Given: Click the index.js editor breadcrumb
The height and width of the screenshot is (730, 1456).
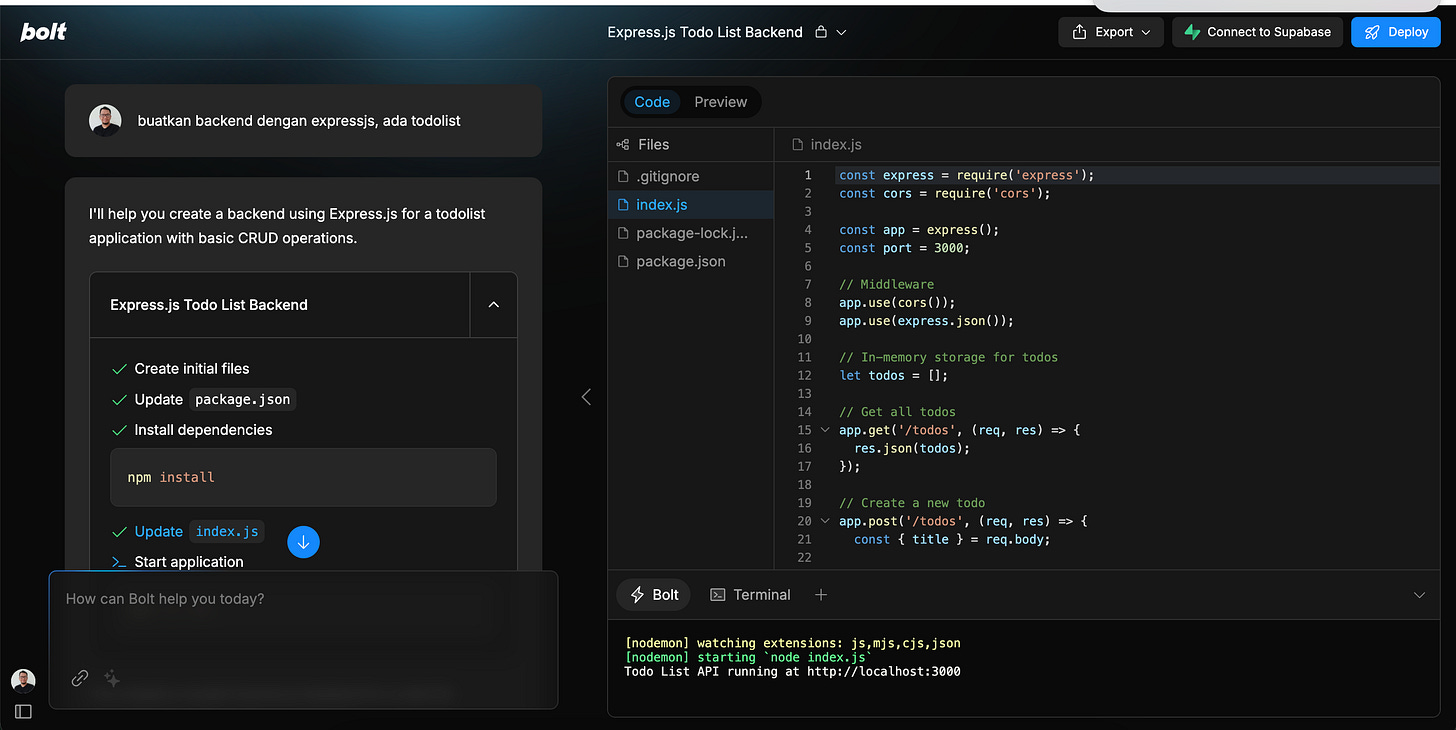Looking at the screenshot, I should [x=827, y=145].
